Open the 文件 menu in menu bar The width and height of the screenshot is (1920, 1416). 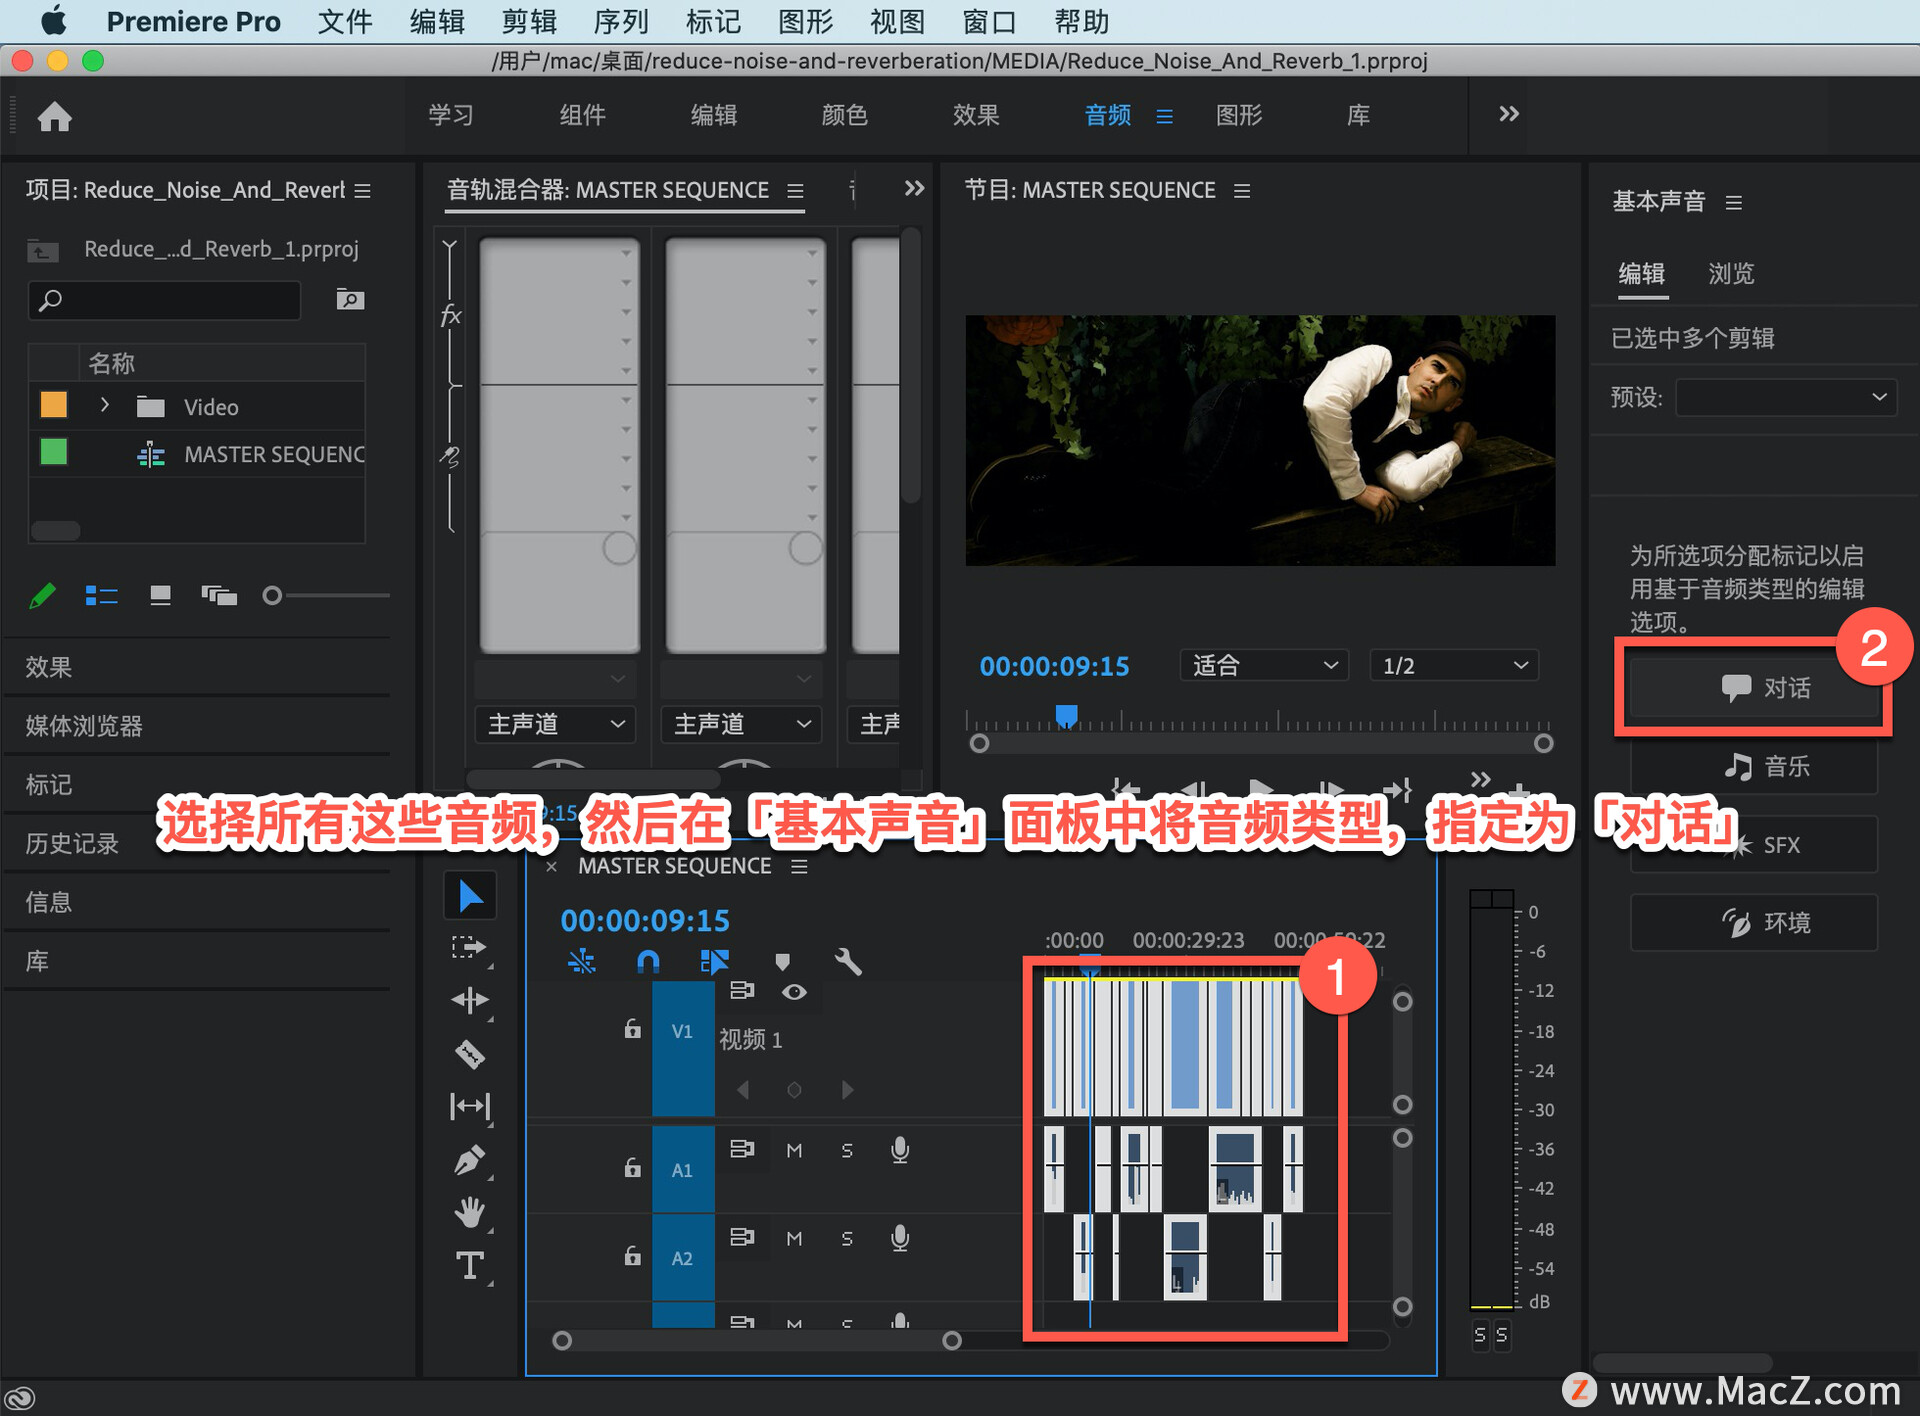(344, 21)
